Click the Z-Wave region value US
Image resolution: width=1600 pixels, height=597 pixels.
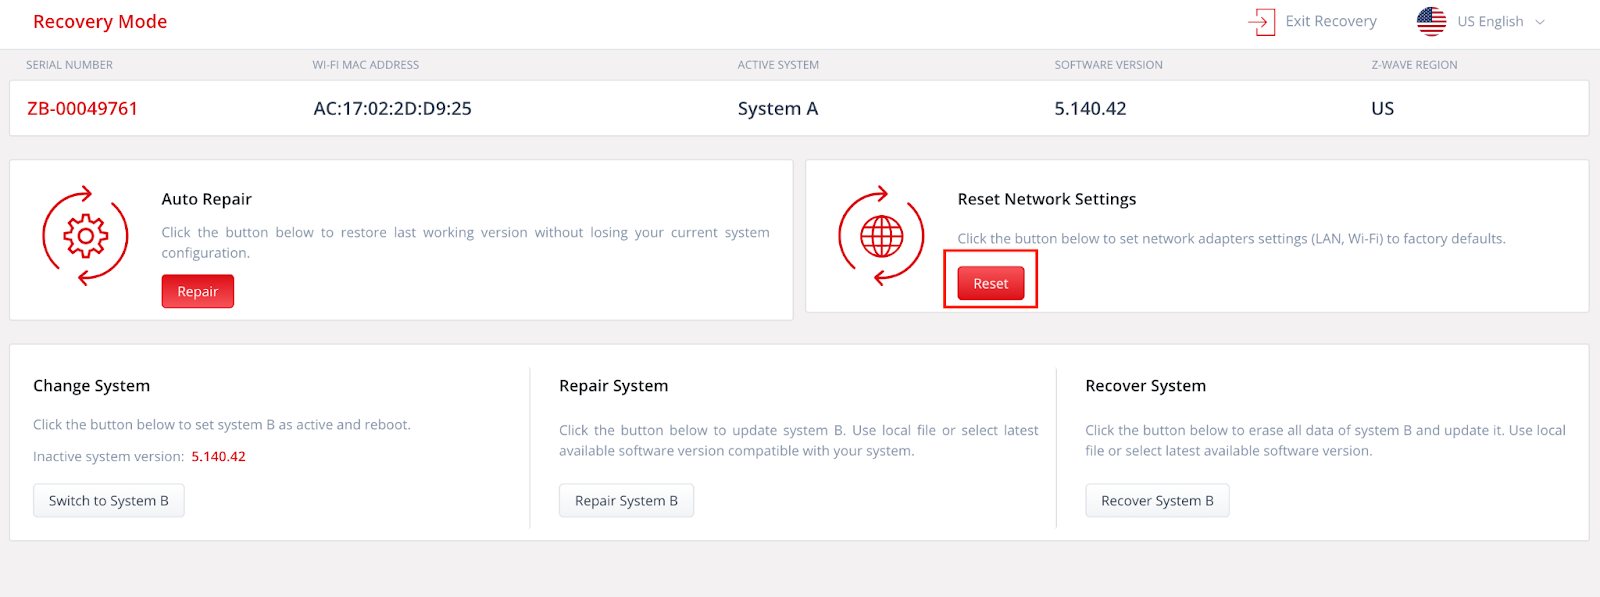(x=1382, y=108)
